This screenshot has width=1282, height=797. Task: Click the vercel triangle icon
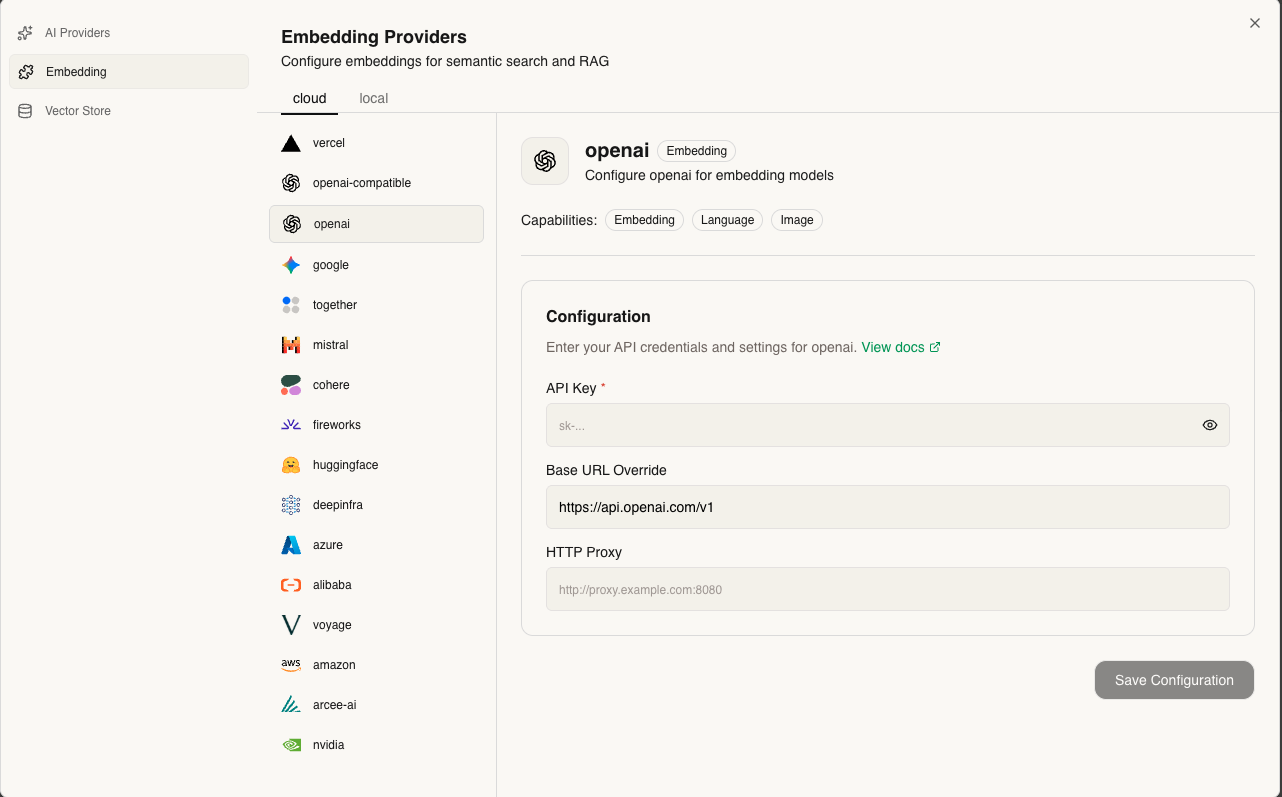[x=291, y=142]
